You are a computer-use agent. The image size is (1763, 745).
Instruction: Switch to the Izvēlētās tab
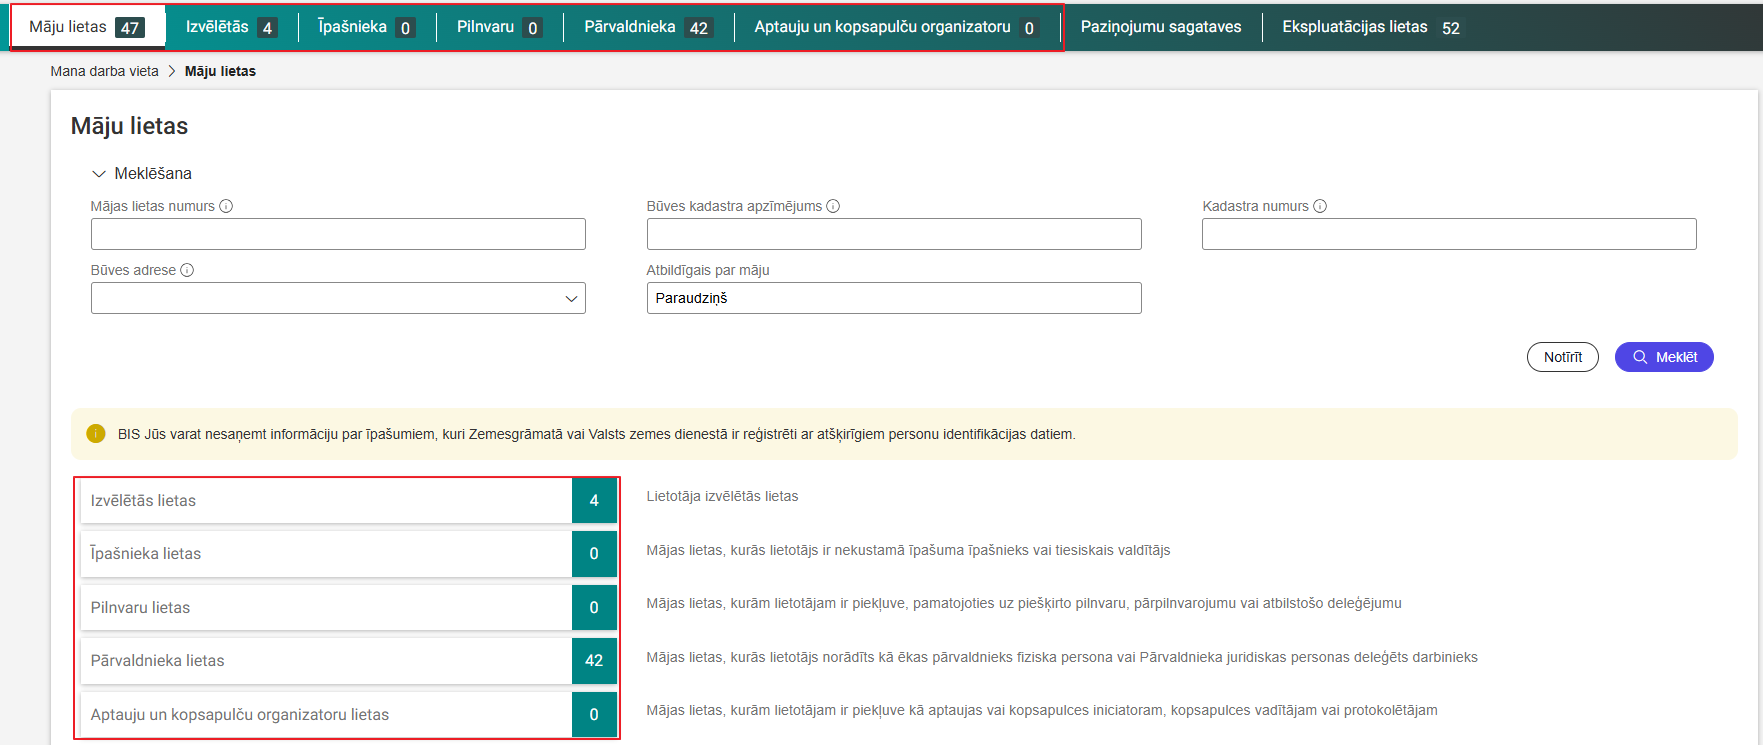231,27
